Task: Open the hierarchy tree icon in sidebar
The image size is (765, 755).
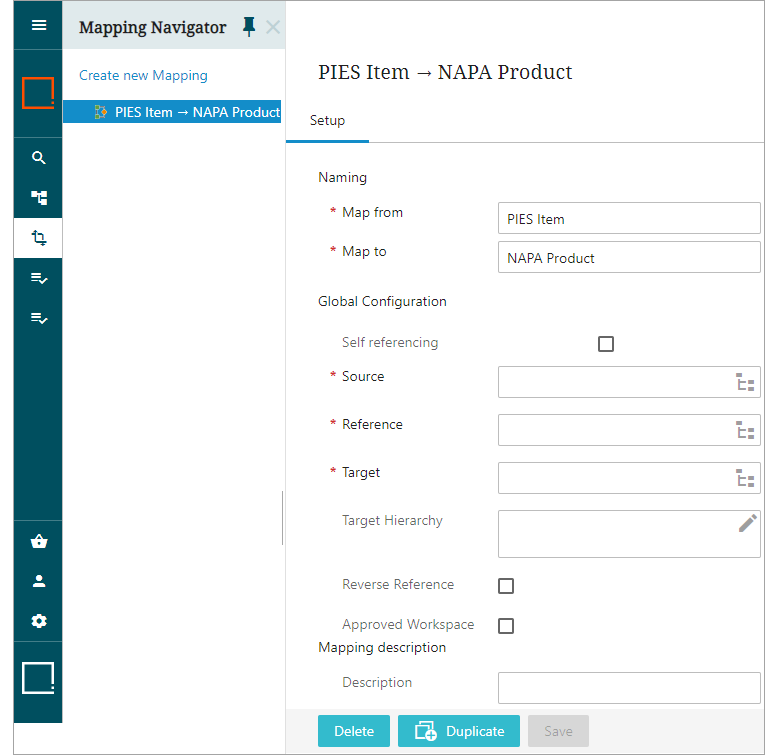Action: pyautogui.click(x=39, y=198)
